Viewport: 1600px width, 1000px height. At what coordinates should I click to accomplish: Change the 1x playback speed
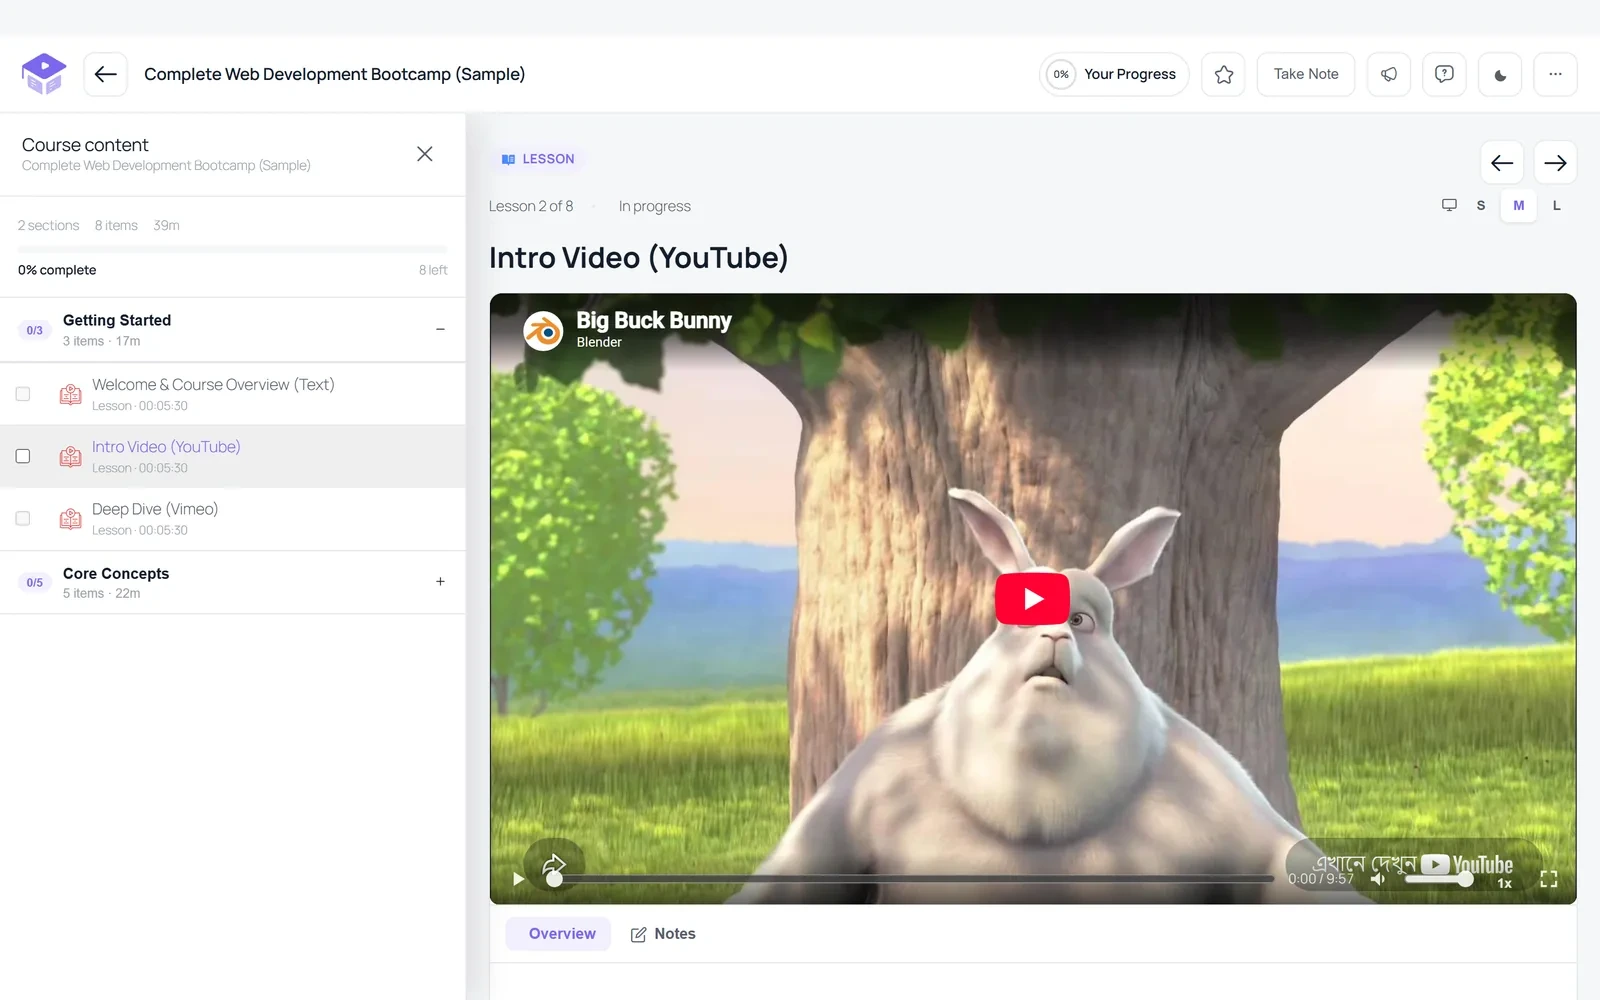click(1504, 883)
